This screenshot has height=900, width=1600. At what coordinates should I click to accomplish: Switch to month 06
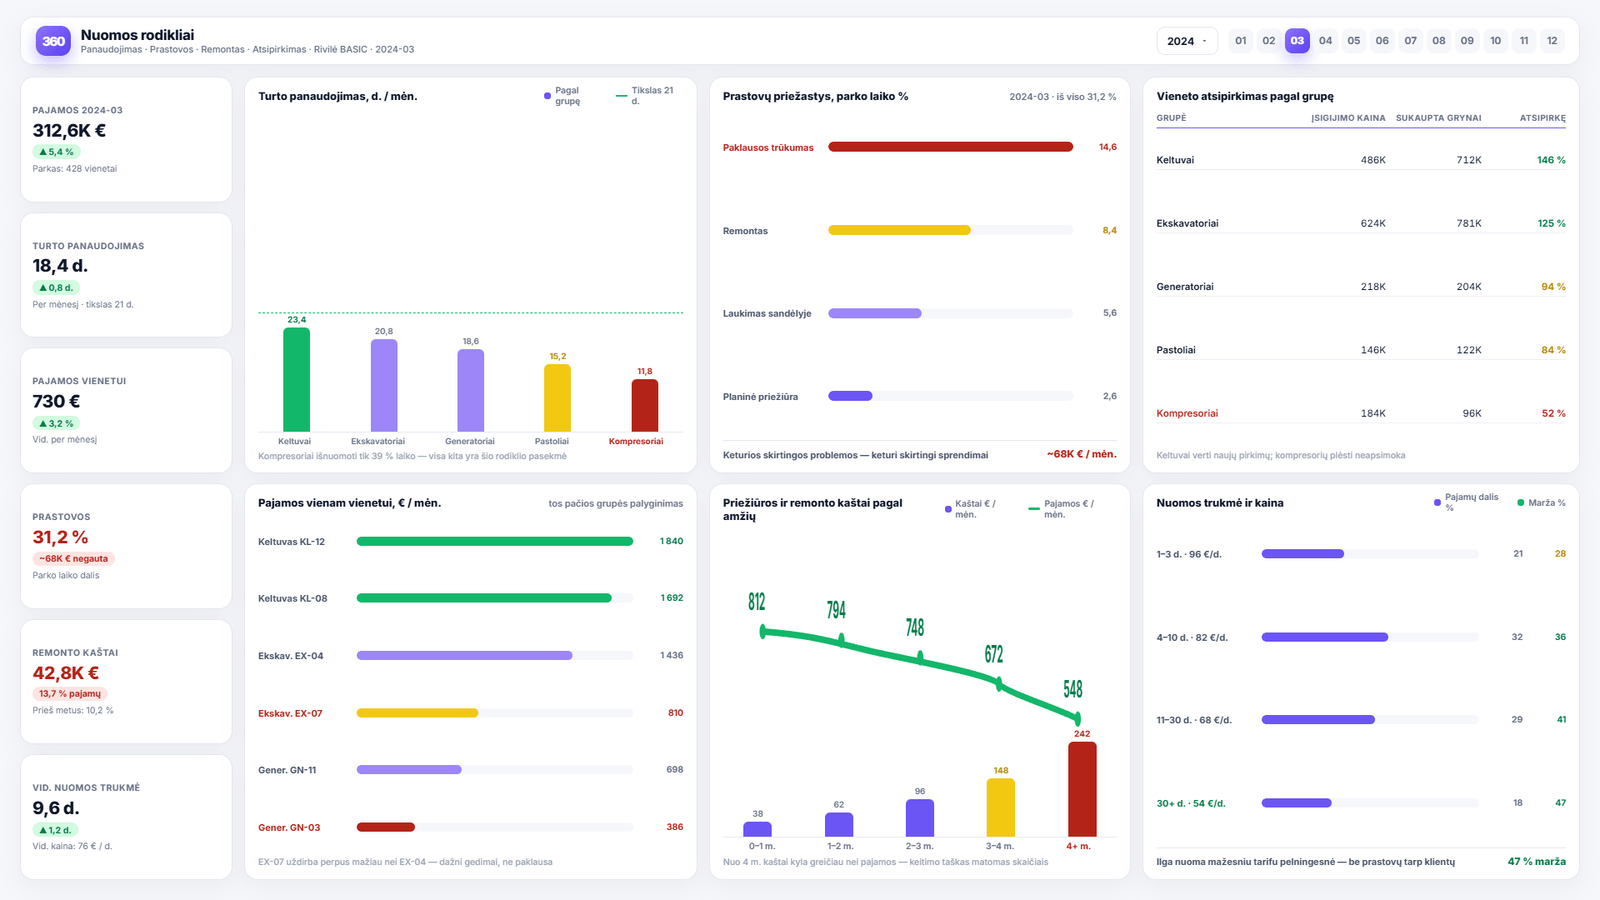pos(1382,41)
